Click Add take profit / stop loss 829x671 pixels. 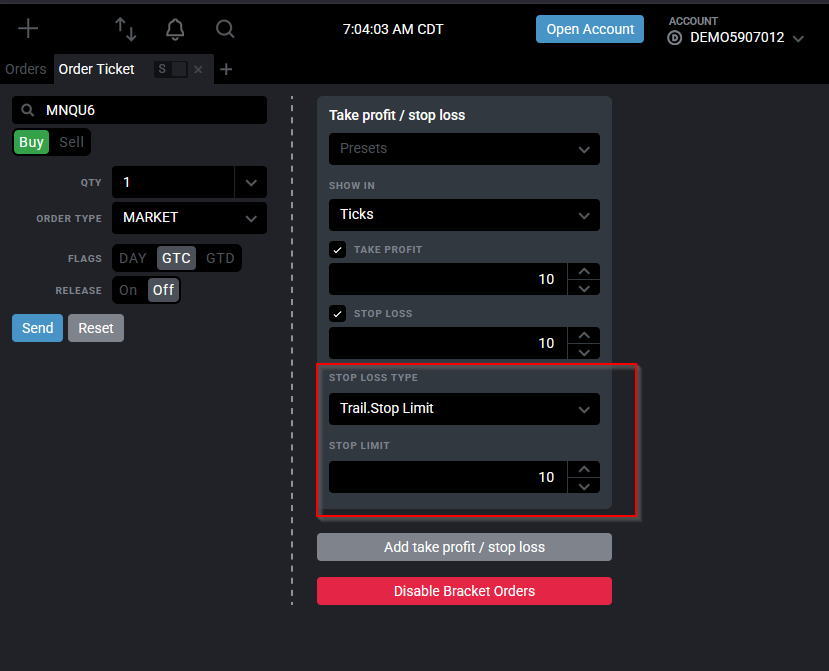click(x=464, y=547)
